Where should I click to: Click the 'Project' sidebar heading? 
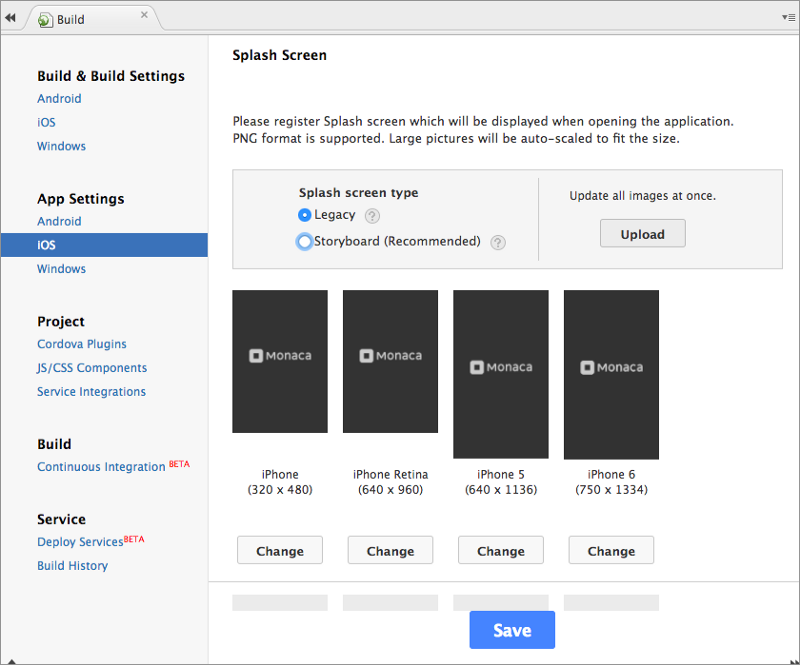(x=61, y=322)
